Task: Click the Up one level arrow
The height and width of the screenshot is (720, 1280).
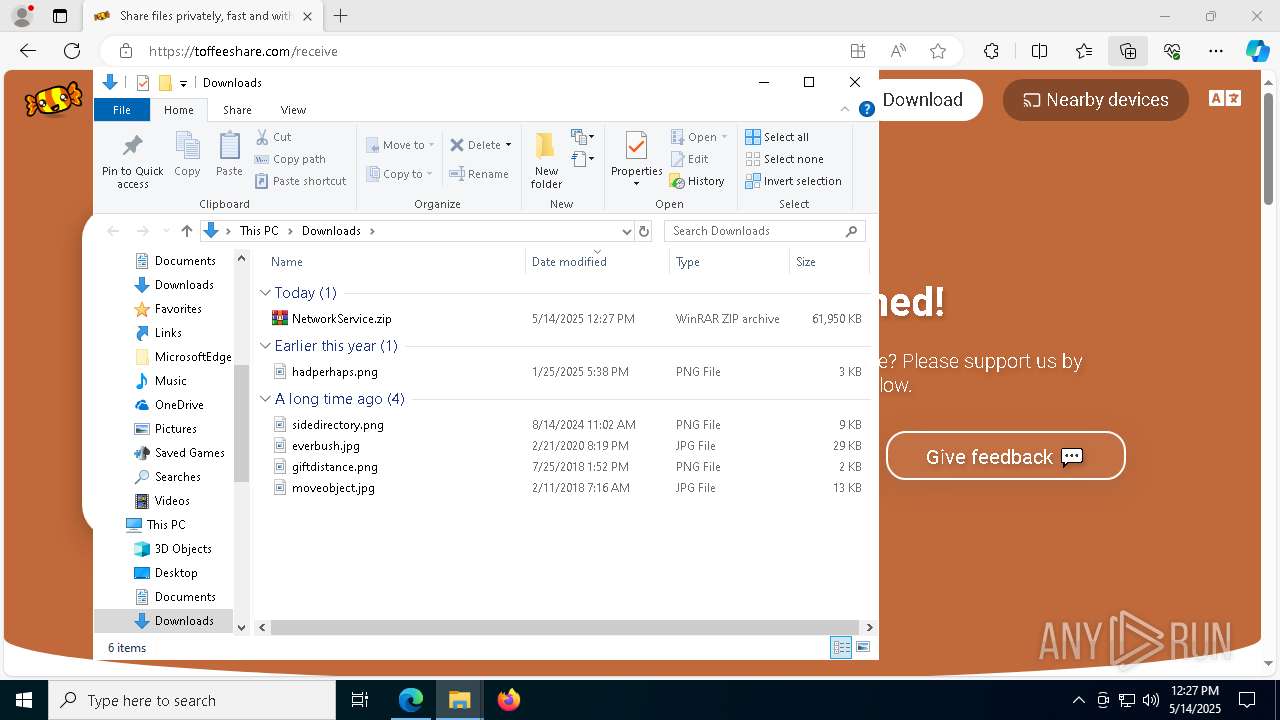Action: point(186,231)
